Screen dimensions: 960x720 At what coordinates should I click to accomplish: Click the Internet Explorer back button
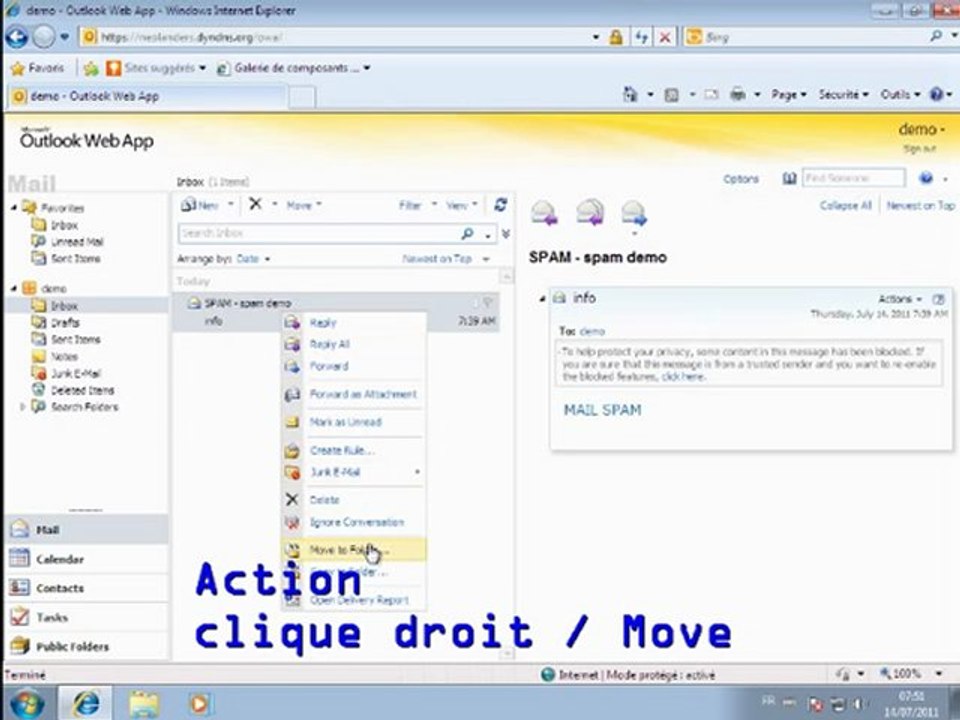coord(17,37)
